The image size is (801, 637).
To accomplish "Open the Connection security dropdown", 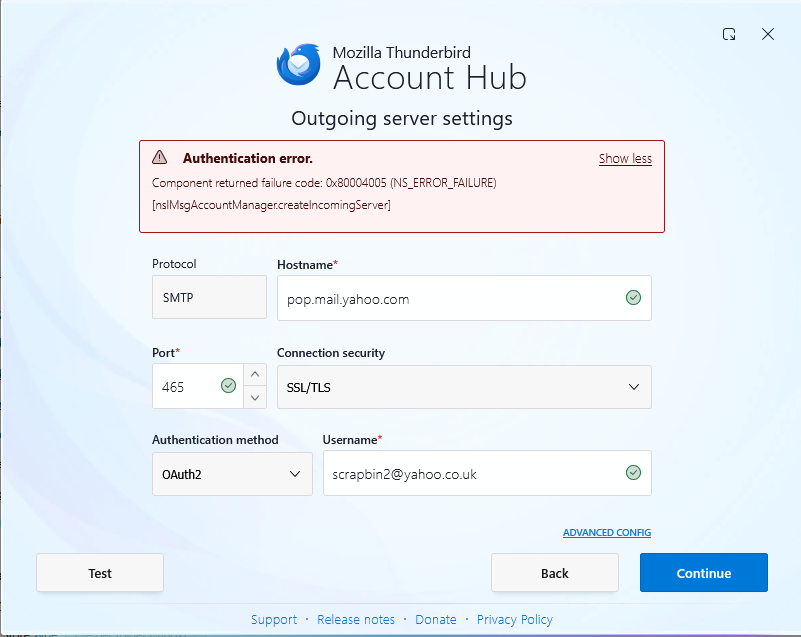I will pyautogui.click(x=464, y=387).
